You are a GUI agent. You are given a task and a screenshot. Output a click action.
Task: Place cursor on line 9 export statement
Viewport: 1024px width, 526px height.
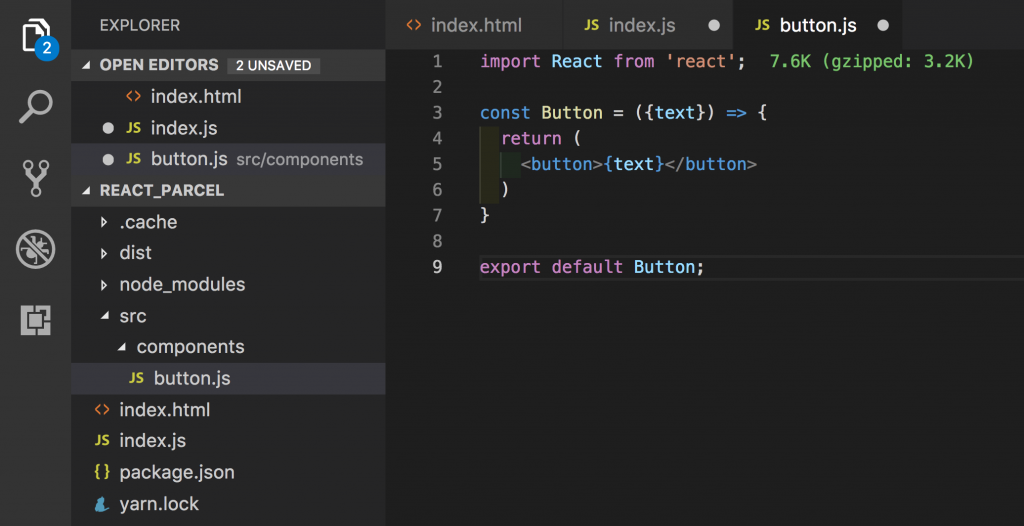(592, 267)
